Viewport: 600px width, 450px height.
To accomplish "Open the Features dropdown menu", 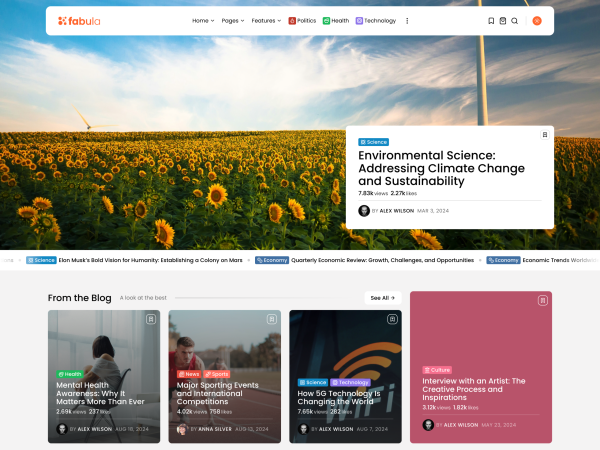I will coord(266,21).
